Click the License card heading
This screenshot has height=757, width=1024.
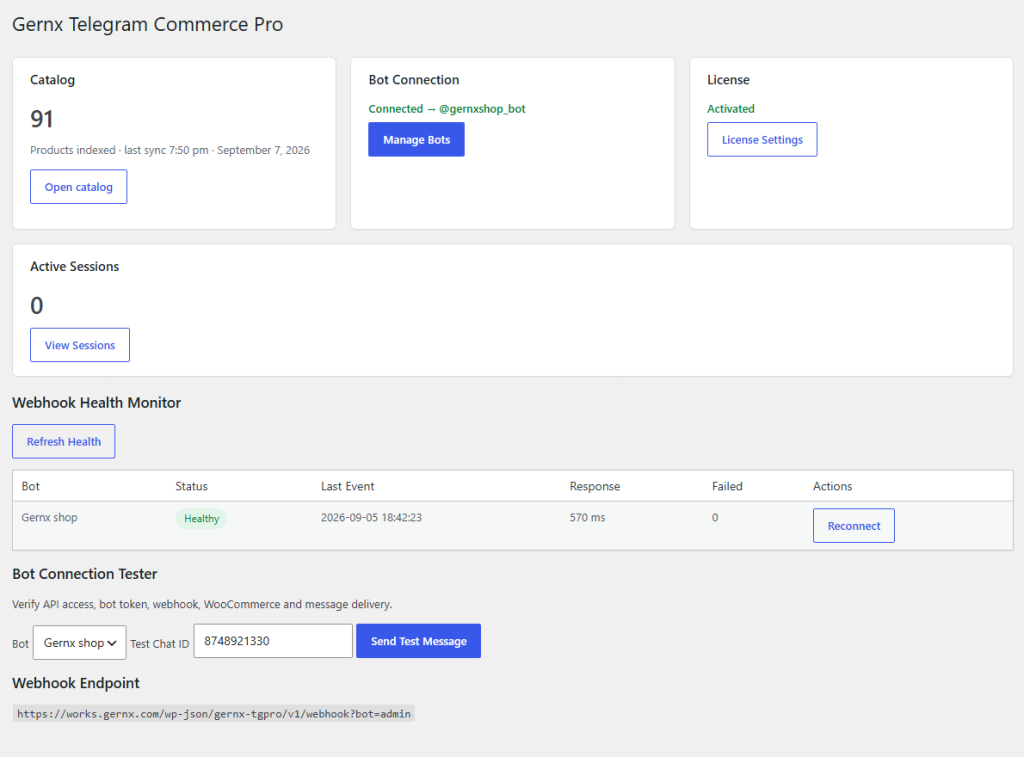[728, 80]
